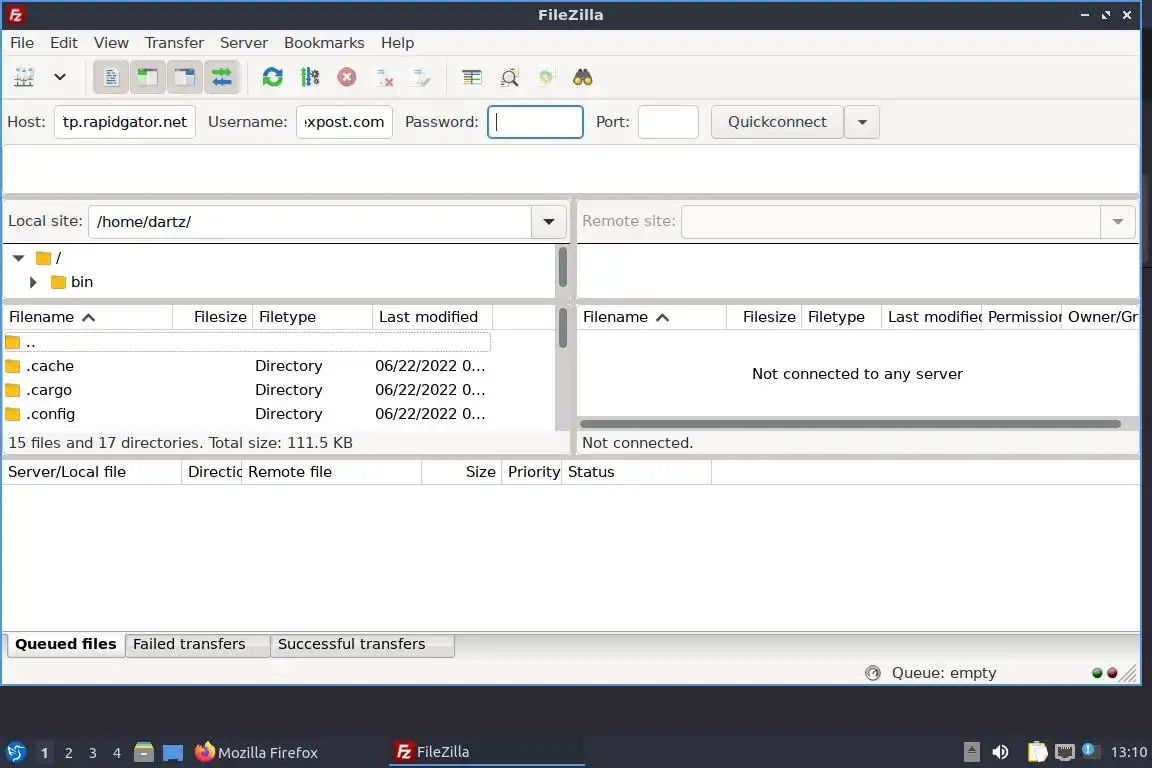Select the .config directory row

pyautogui.click(x=247, y=414)
